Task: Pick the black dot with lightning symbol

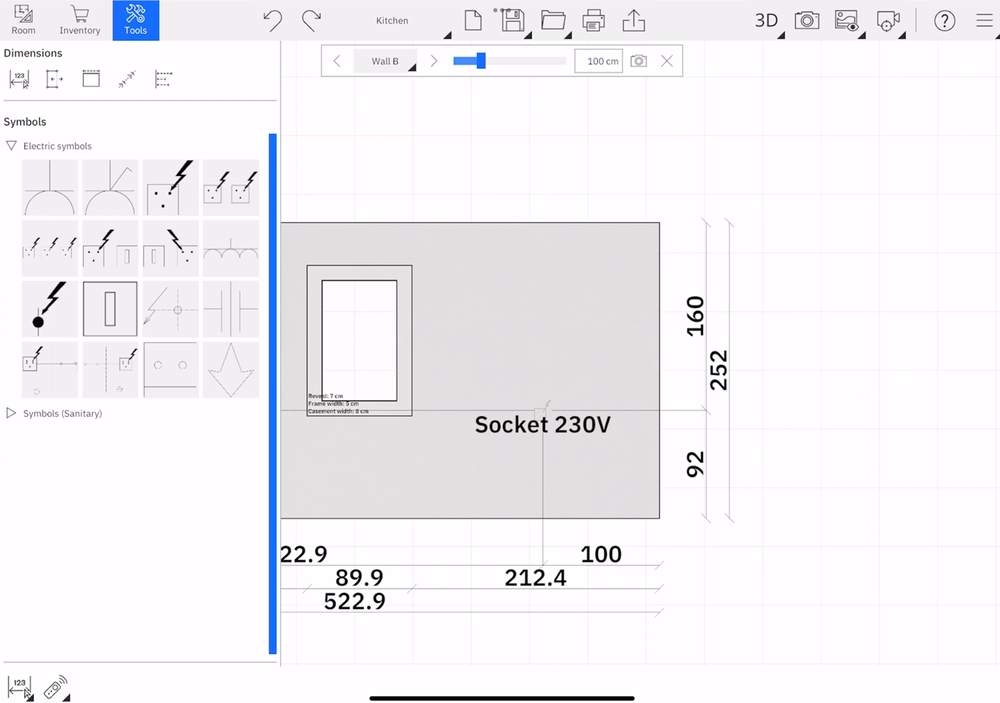Action: [50, 309]
